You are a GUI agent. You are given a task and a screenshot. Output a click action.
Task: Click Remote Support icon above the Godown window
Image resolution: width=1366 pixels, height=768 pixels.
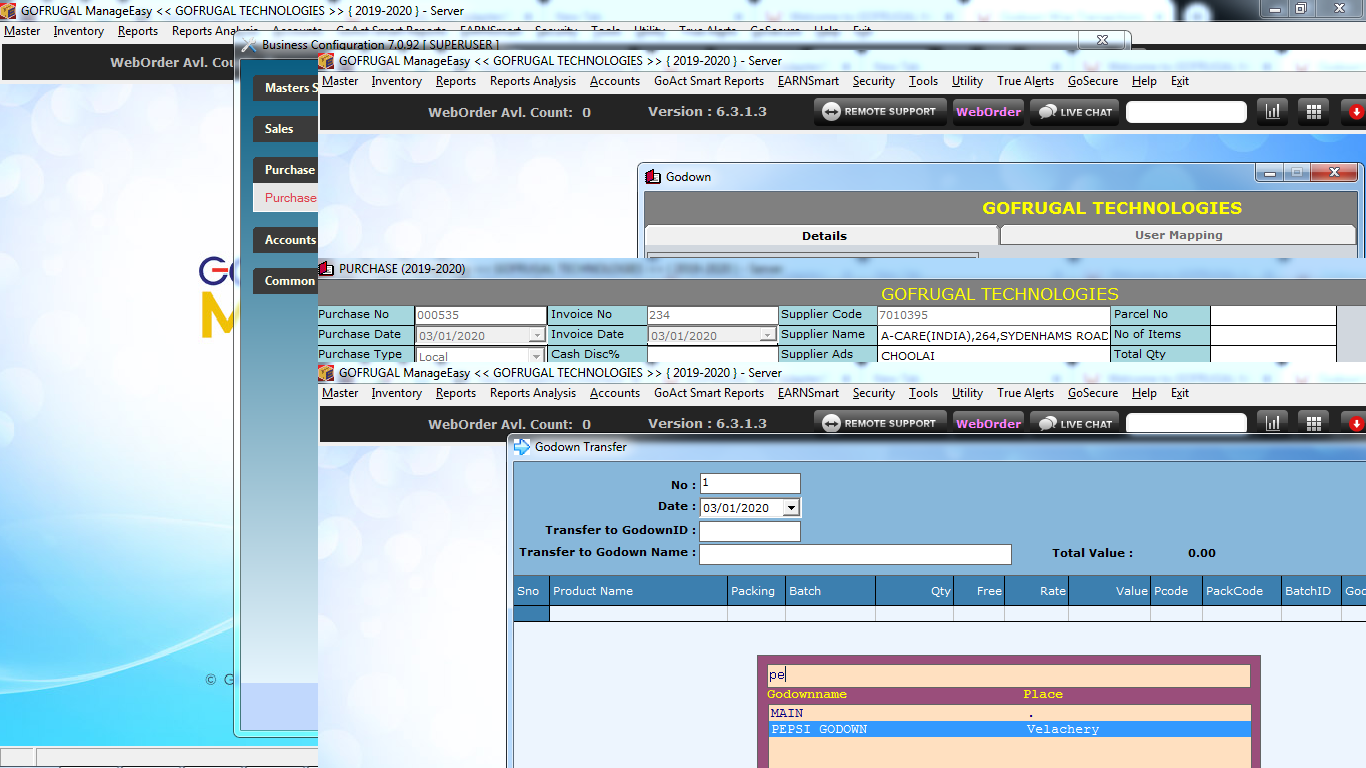pyautogui.click(x=831, y=111)
